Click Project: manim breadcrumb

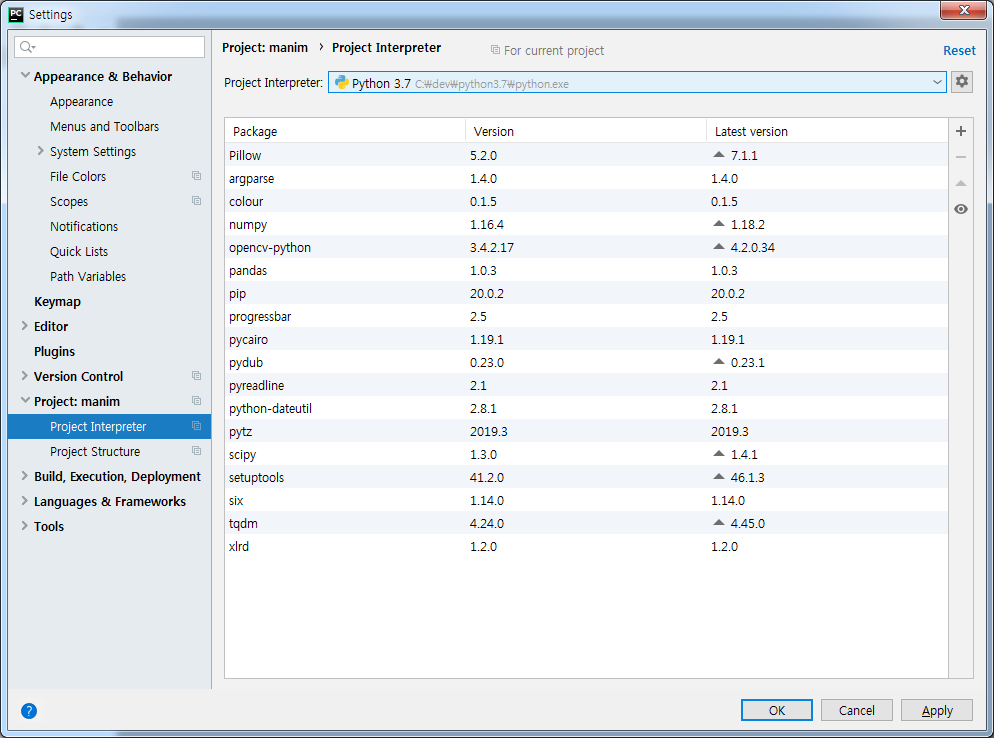point(265,48)
